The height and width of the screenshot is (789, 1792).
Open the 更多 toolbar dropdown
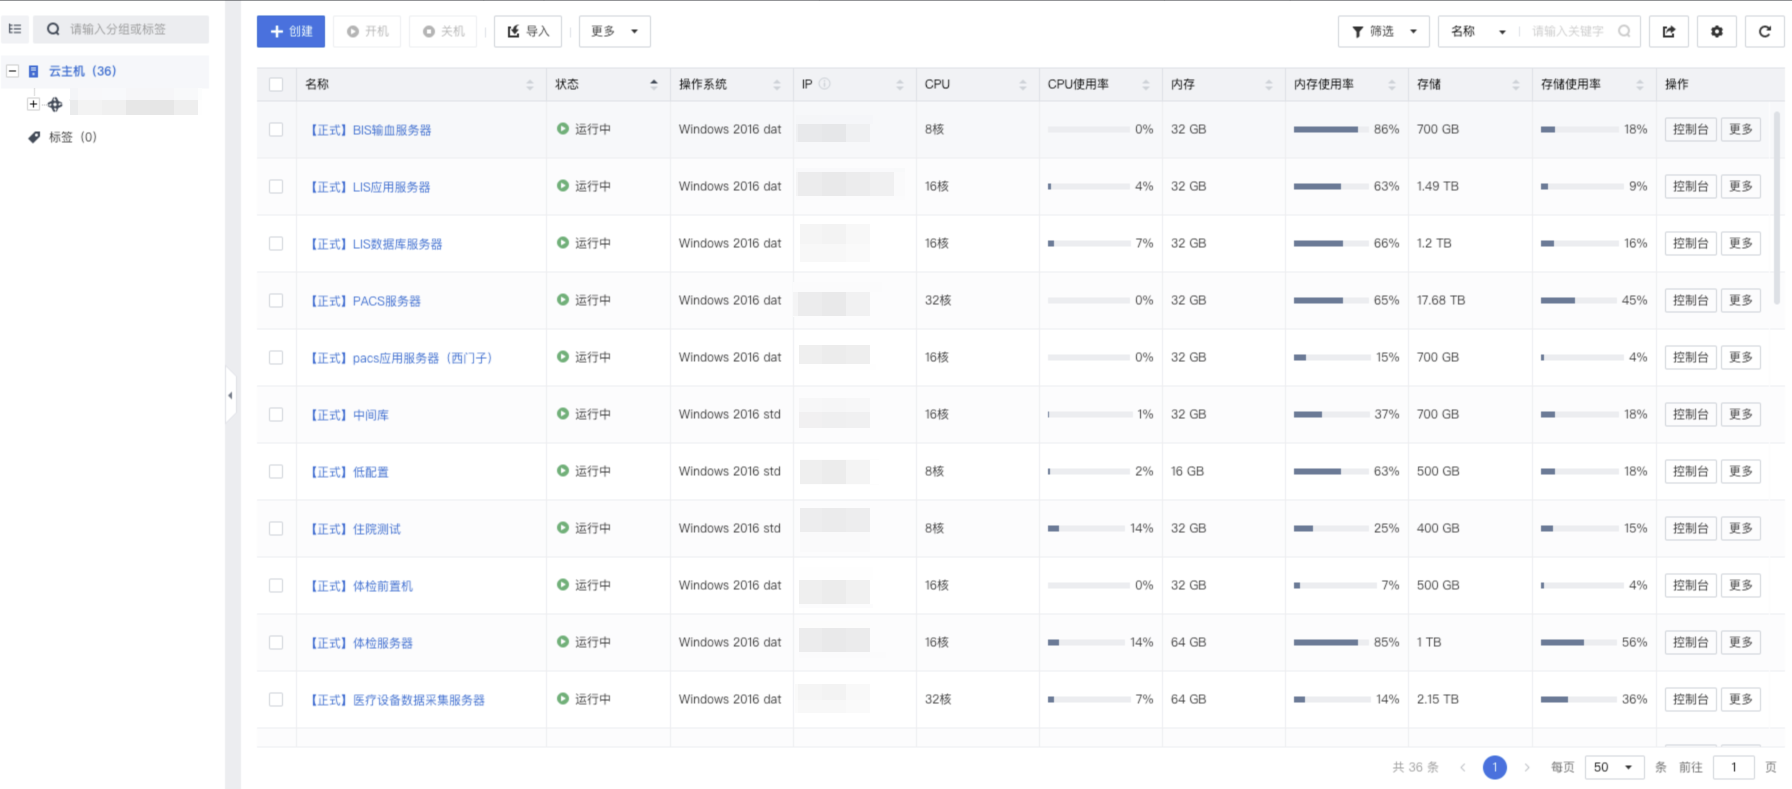(615, 31)
